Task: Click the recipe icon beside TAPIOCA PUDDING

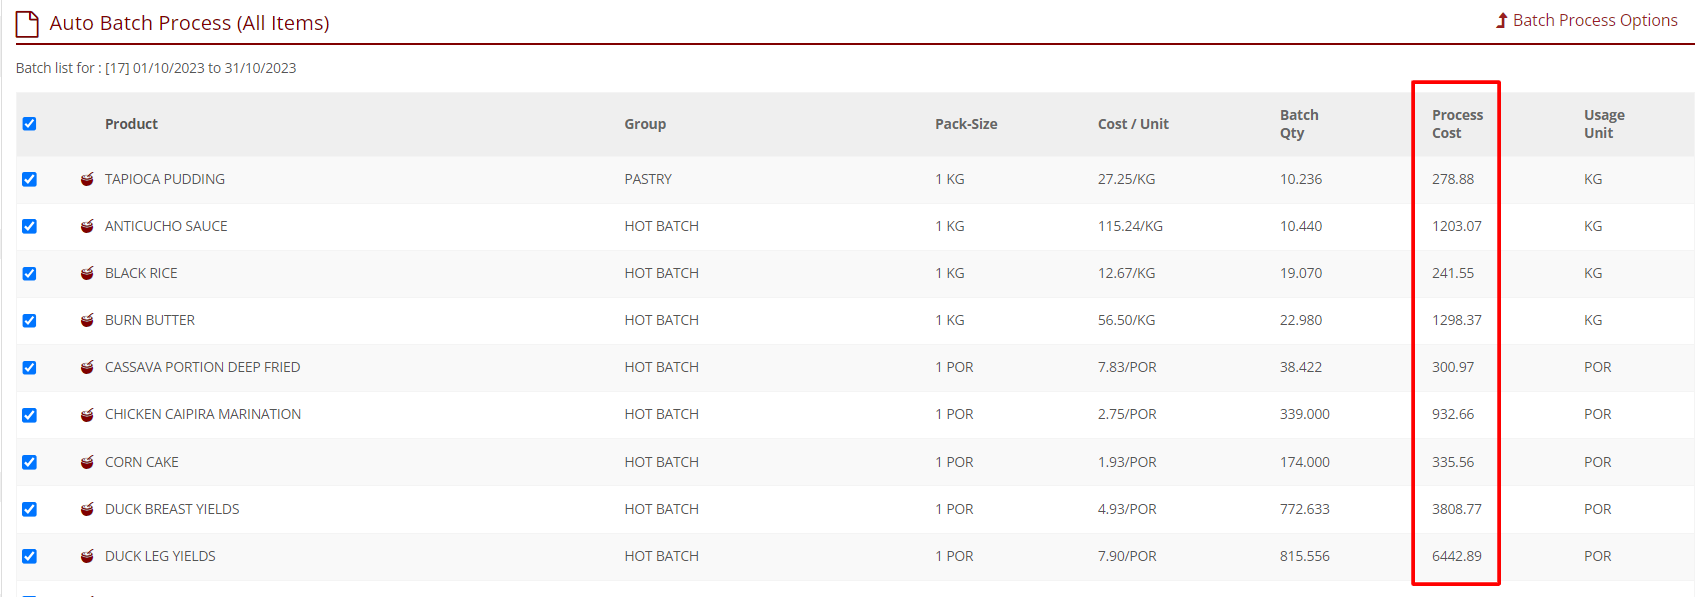Action: tap(87, 179)
